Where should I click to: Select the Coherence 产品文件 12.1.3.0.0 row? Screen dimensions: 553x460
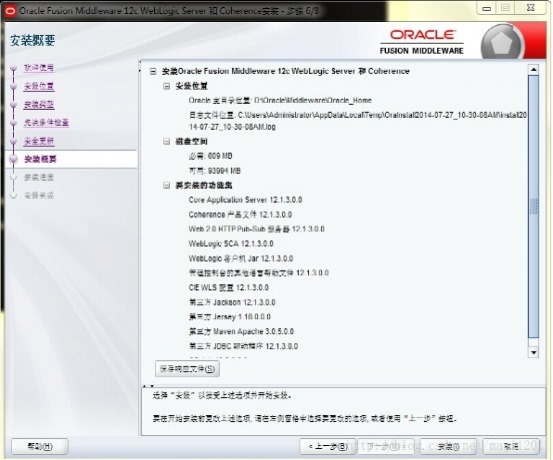tap(240, 214)
